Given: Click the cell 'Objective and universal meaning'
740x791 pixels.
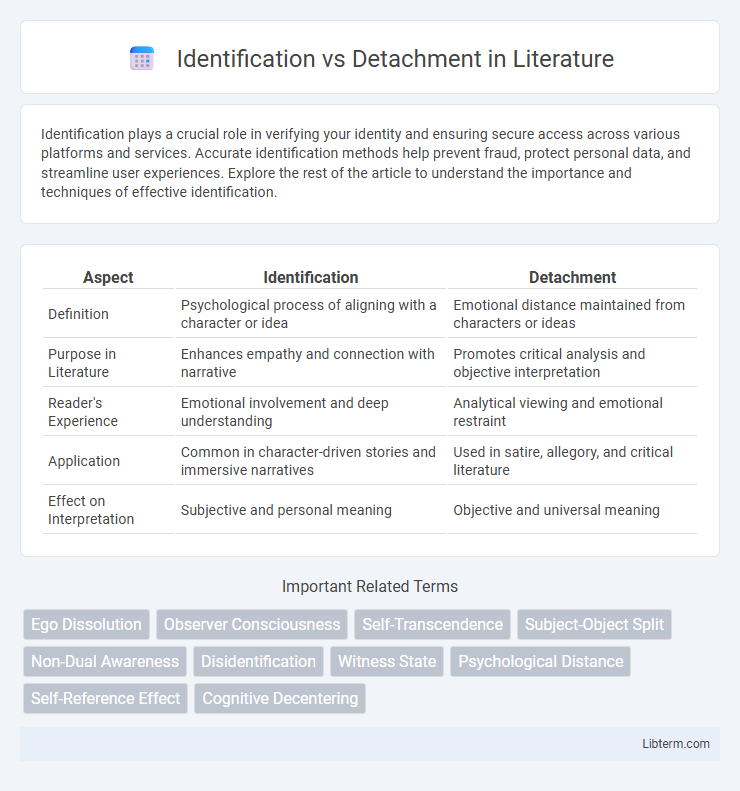Looking at the screenshot, I should point(572,510).
